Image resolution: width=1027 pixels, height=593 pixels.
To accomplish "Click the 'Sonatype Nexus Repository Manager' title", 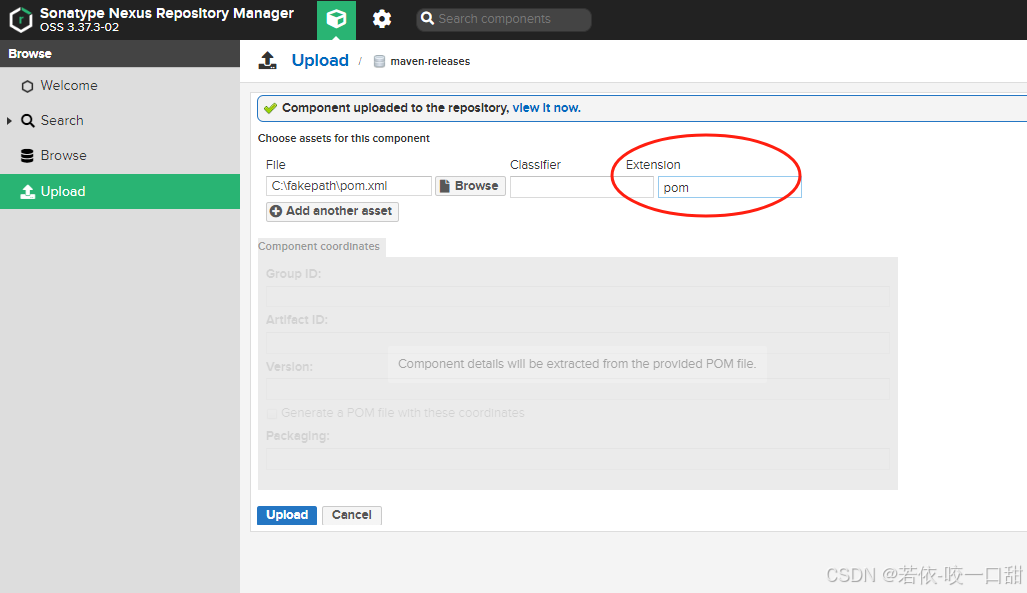I will [x=167, y=13].
